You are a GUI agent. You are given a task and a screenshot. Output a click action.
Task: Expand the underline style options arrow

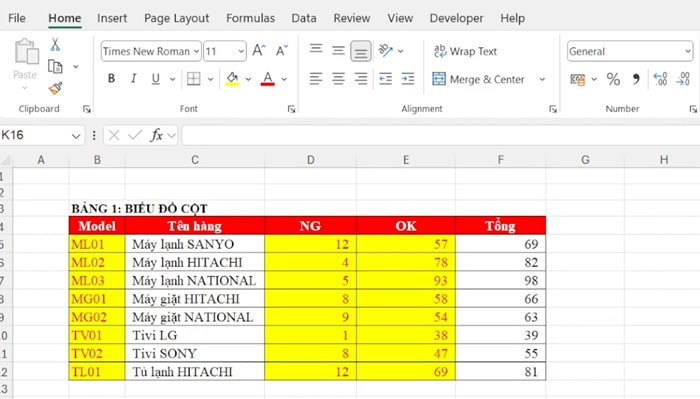click(x=172, y=79)
